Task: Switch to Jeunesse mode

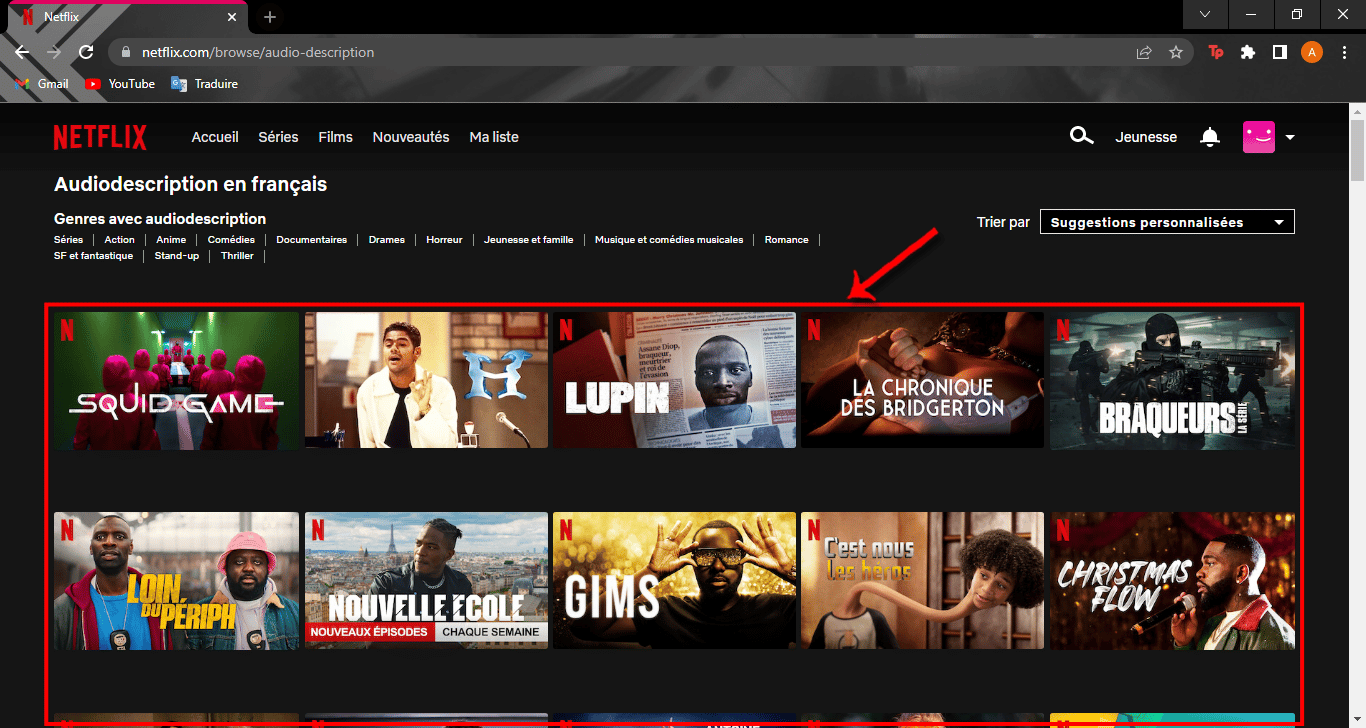Action: 1146,137
